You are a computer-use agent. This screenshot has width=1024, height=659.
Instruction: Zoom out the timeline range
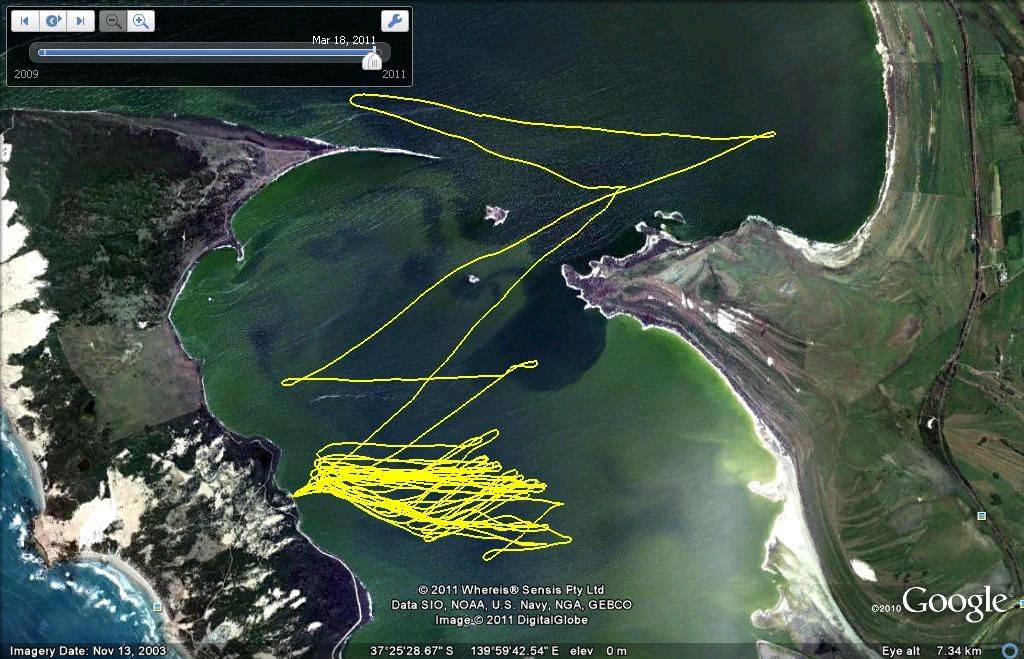click(113, 21)
